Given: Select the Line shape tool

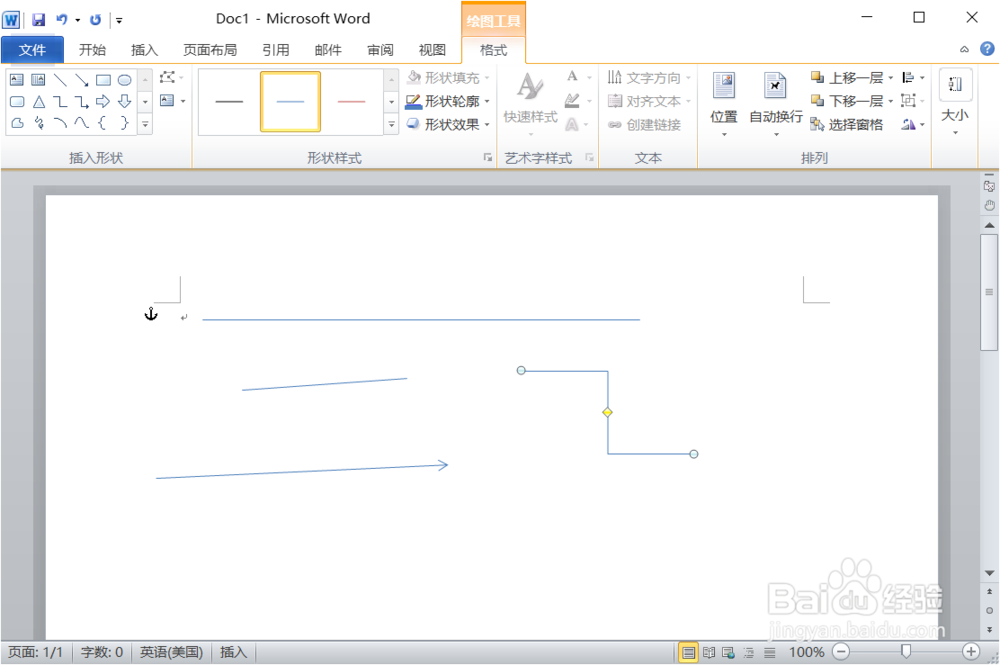Looking at the screenshot, I should coord(60,80).
